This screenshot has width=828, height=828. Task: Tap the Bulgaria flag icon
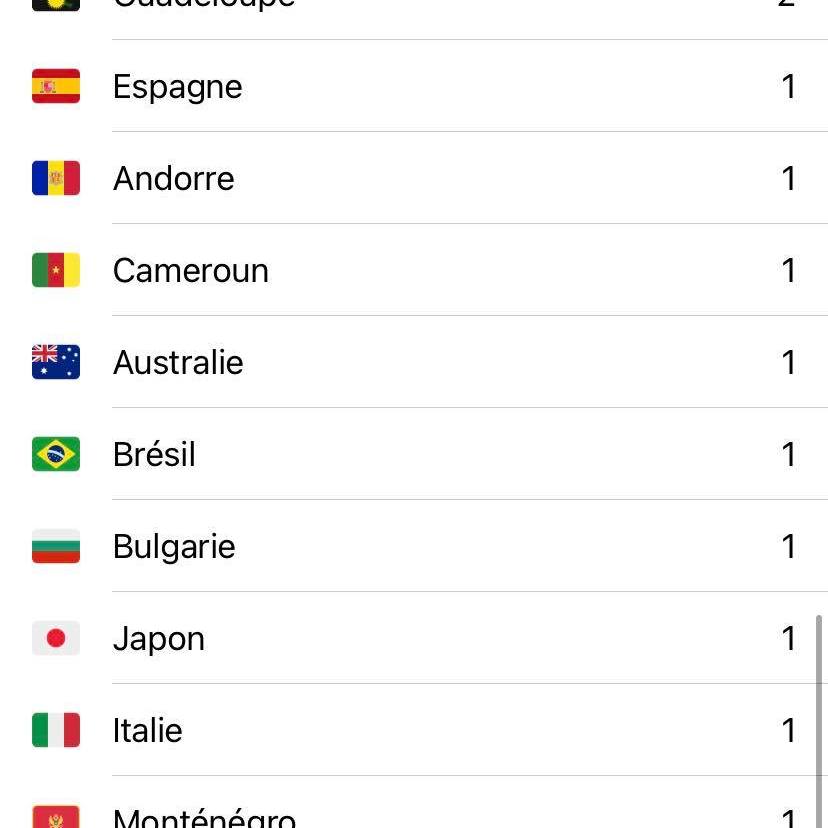tap(56, 547)
